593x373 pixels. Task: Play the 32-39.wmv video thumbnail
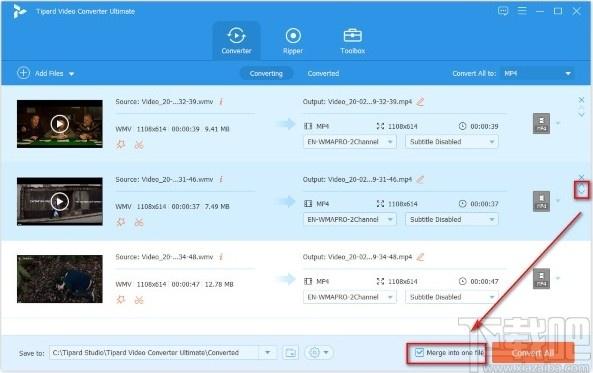tap(60, 124)
